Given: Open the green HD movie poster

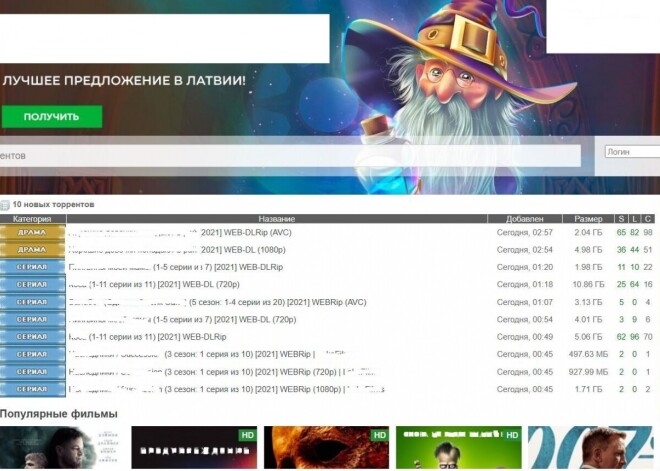Looking at the screenshot, I should coord(459,448).
